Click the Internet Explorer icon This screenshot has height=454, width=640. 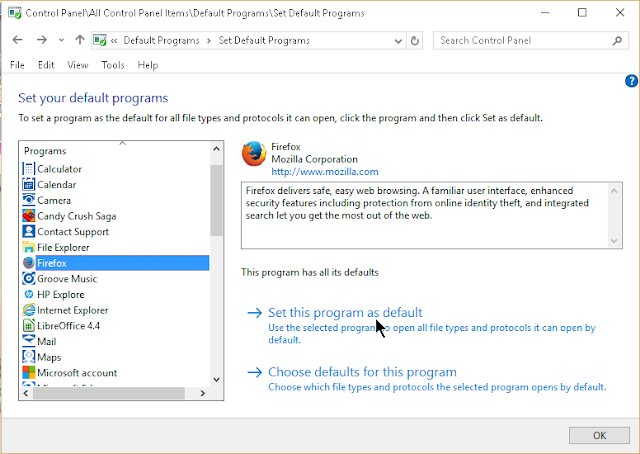(x=29, y=310)
